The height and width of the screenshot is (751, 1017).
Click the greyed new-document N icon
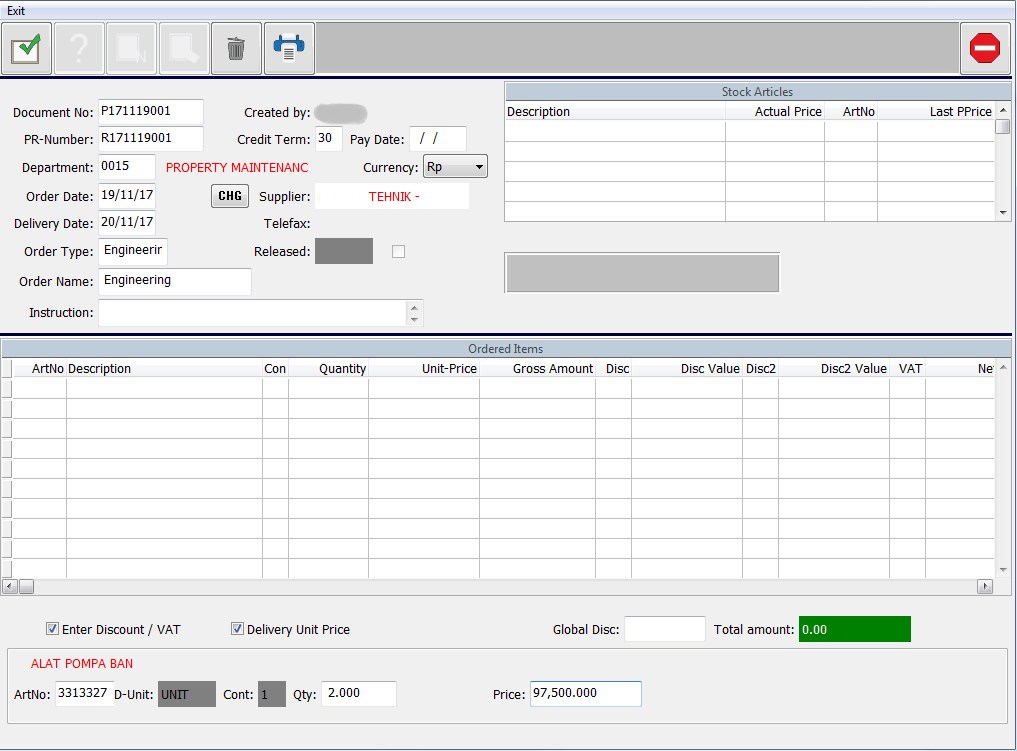coord(132,49)
